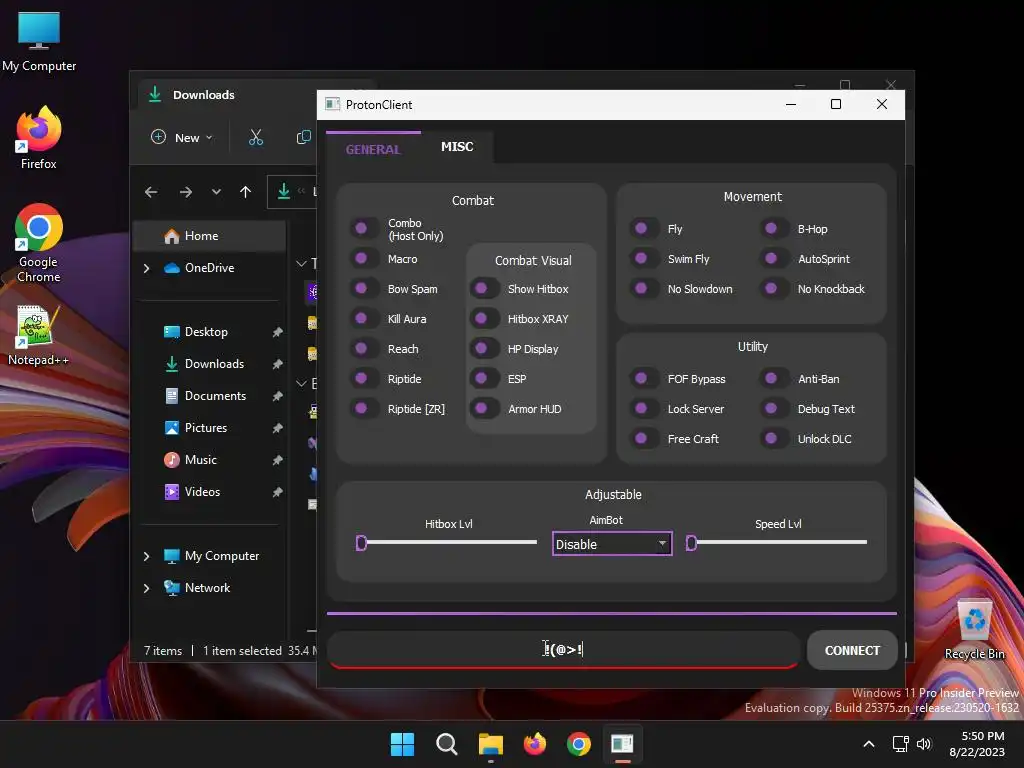This screenshot has width=1024, height=768.
Task: Go back in Downloads File Explorer
Action: point(151,192)
